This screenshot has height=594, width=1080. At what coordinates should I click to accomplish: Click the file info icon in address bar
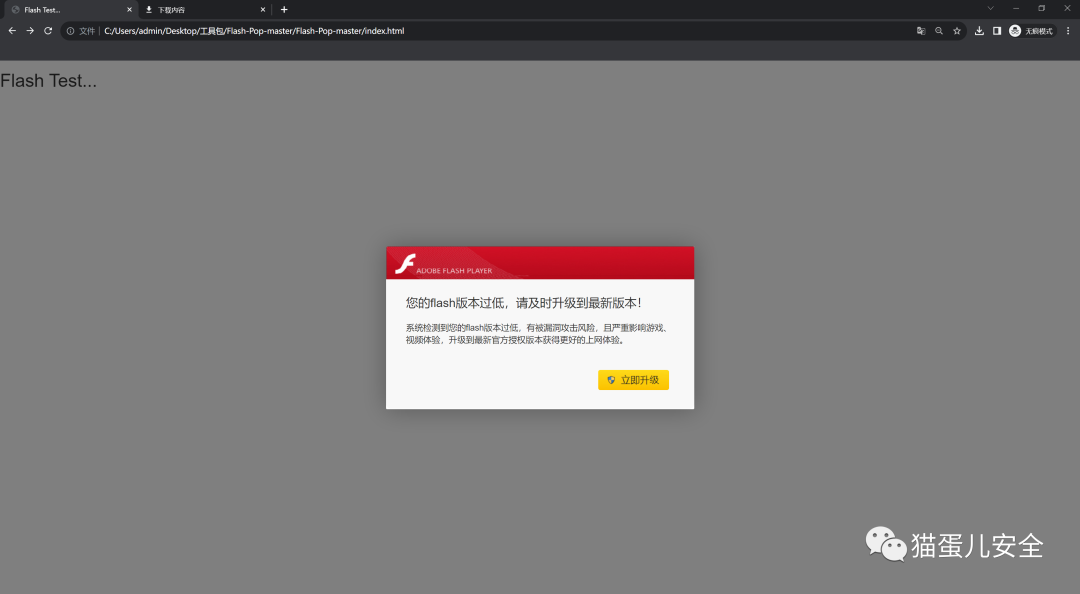(70, 31)
